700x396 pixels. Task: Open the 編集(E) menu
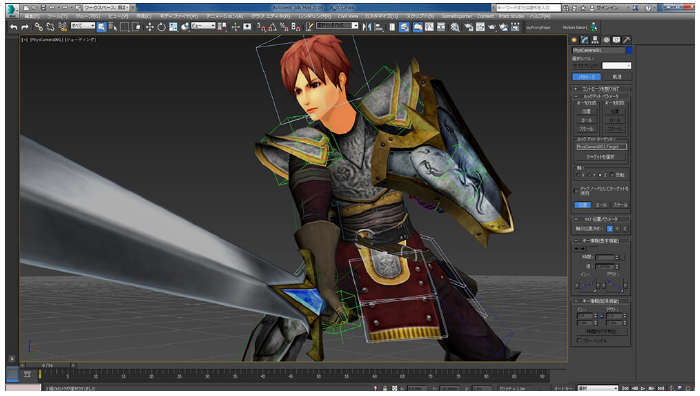point(32,17)
